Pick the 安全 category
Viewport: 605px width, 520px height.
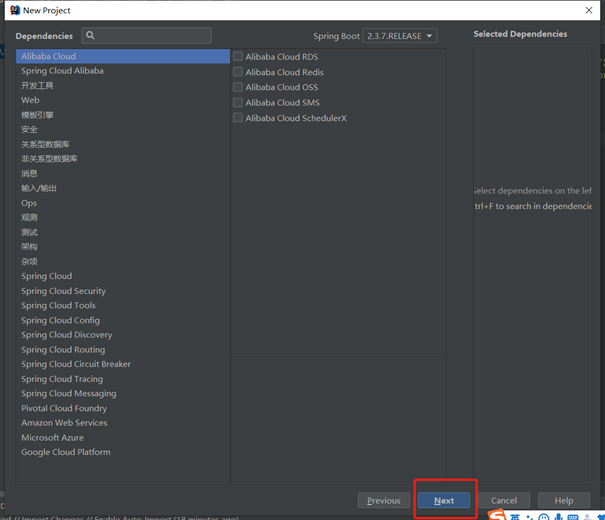(123, 130)
